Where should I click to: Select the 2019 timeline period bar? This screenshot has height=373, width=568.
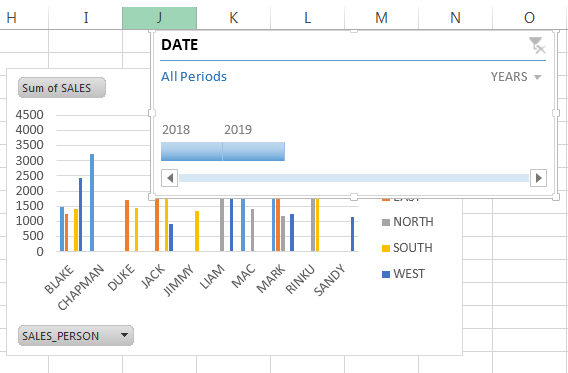click(254, 151)
